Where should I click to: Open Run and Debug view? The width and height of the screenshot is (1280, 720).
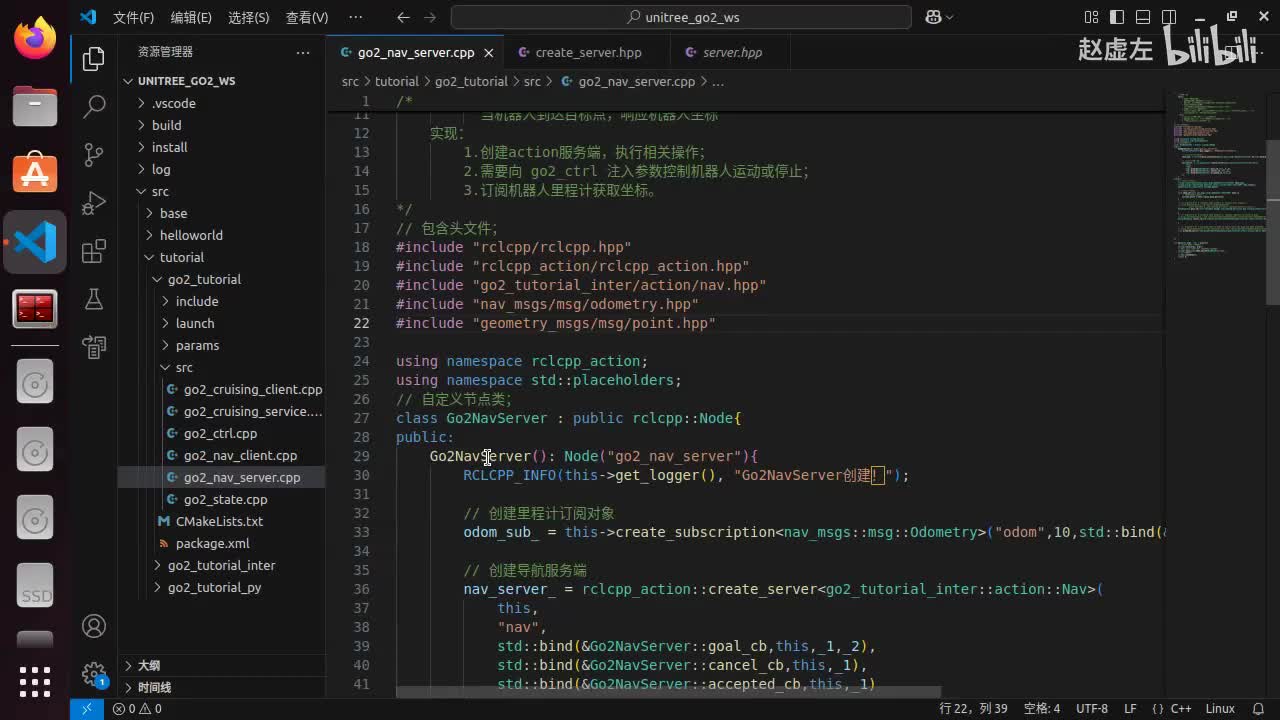point(94,203)
